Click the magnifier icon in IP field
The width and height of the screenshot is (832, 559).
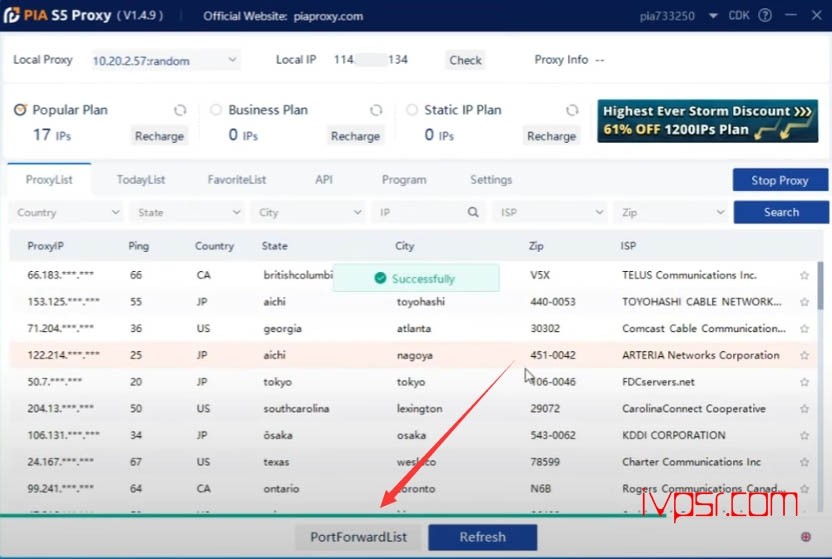pyautogui.click(x=473, y=213)
